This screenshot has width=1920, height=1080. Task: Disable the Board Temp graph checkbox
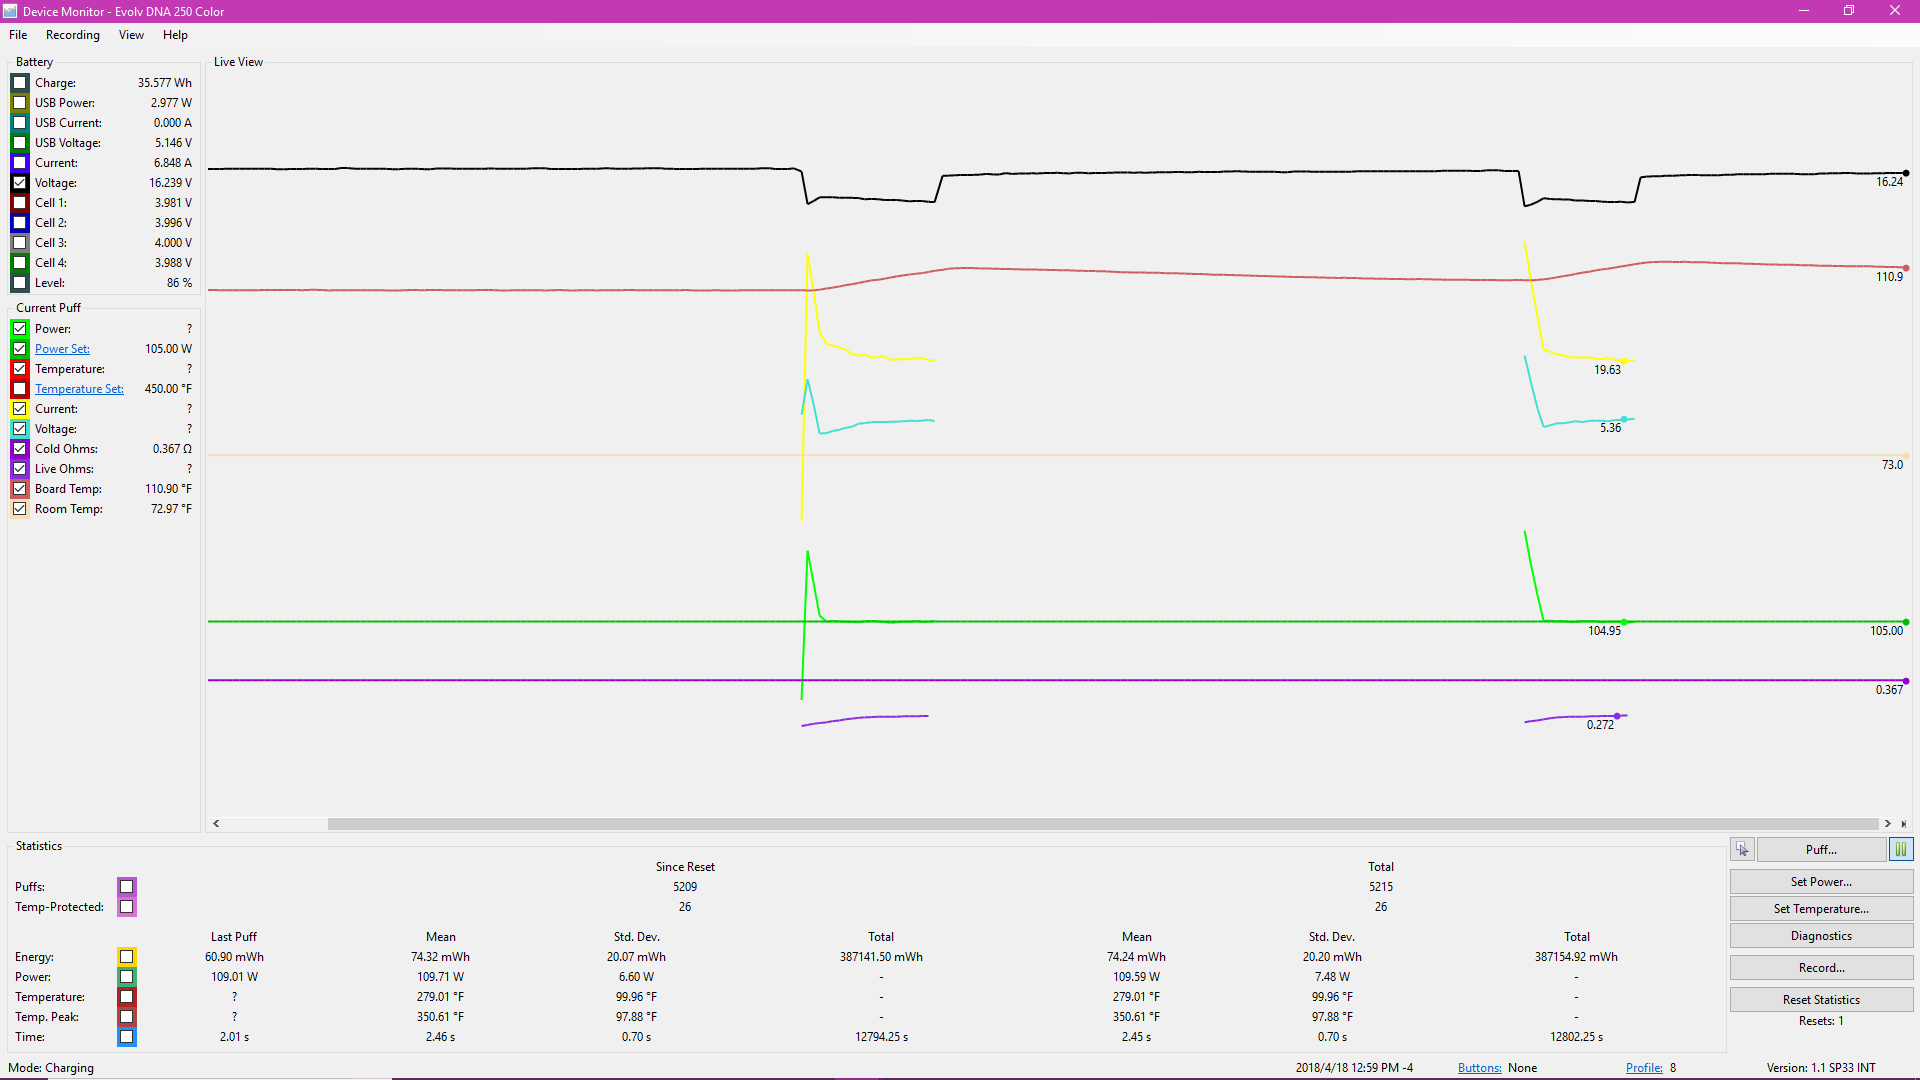[20, 489]
